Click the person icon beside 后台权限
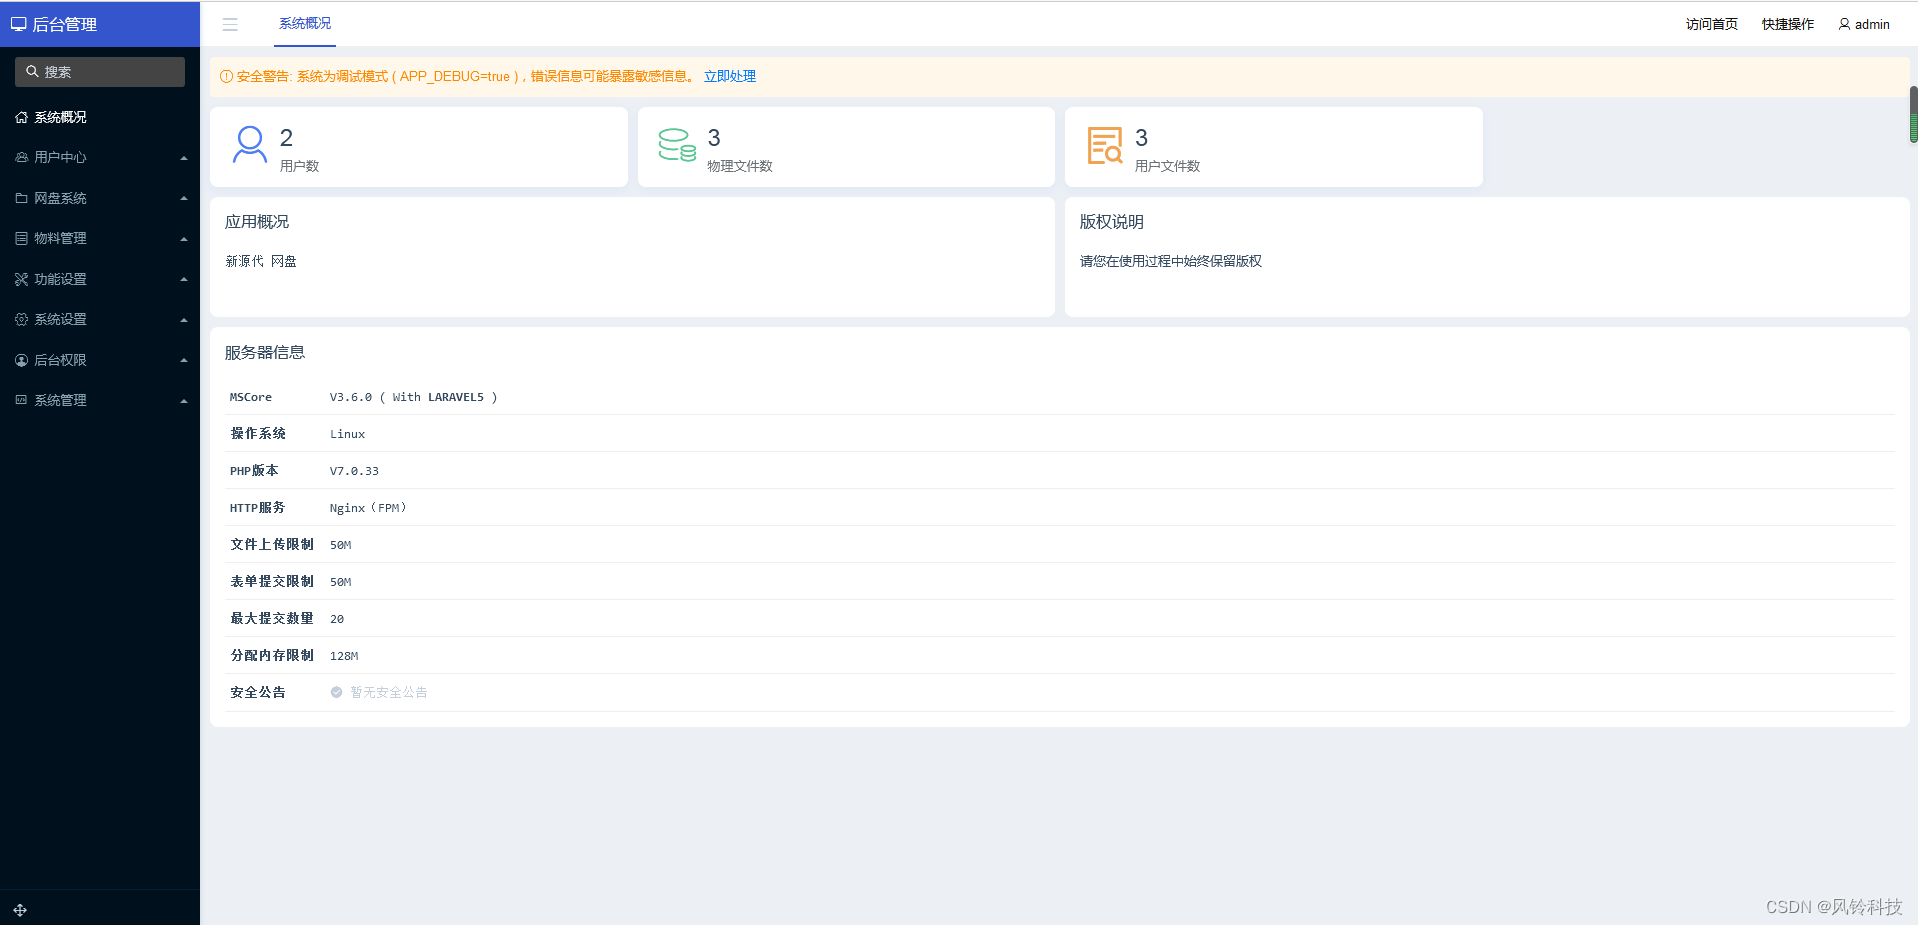The height and width of the screenshot is (925, 1918). (21, 360)
